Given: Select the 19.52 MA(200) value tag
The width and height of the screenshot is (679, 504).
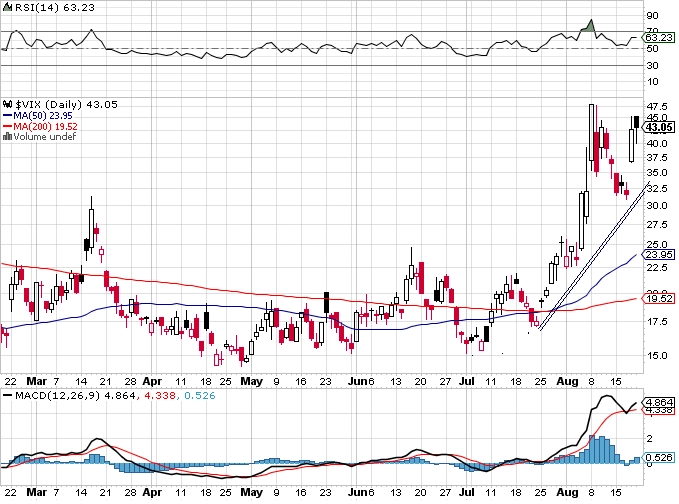Looking at the screenshot, I should point(659,298).
